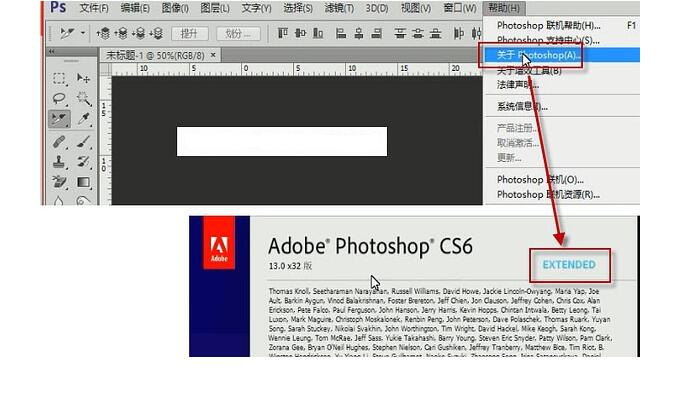Select the Move tool

coord(83,79)
